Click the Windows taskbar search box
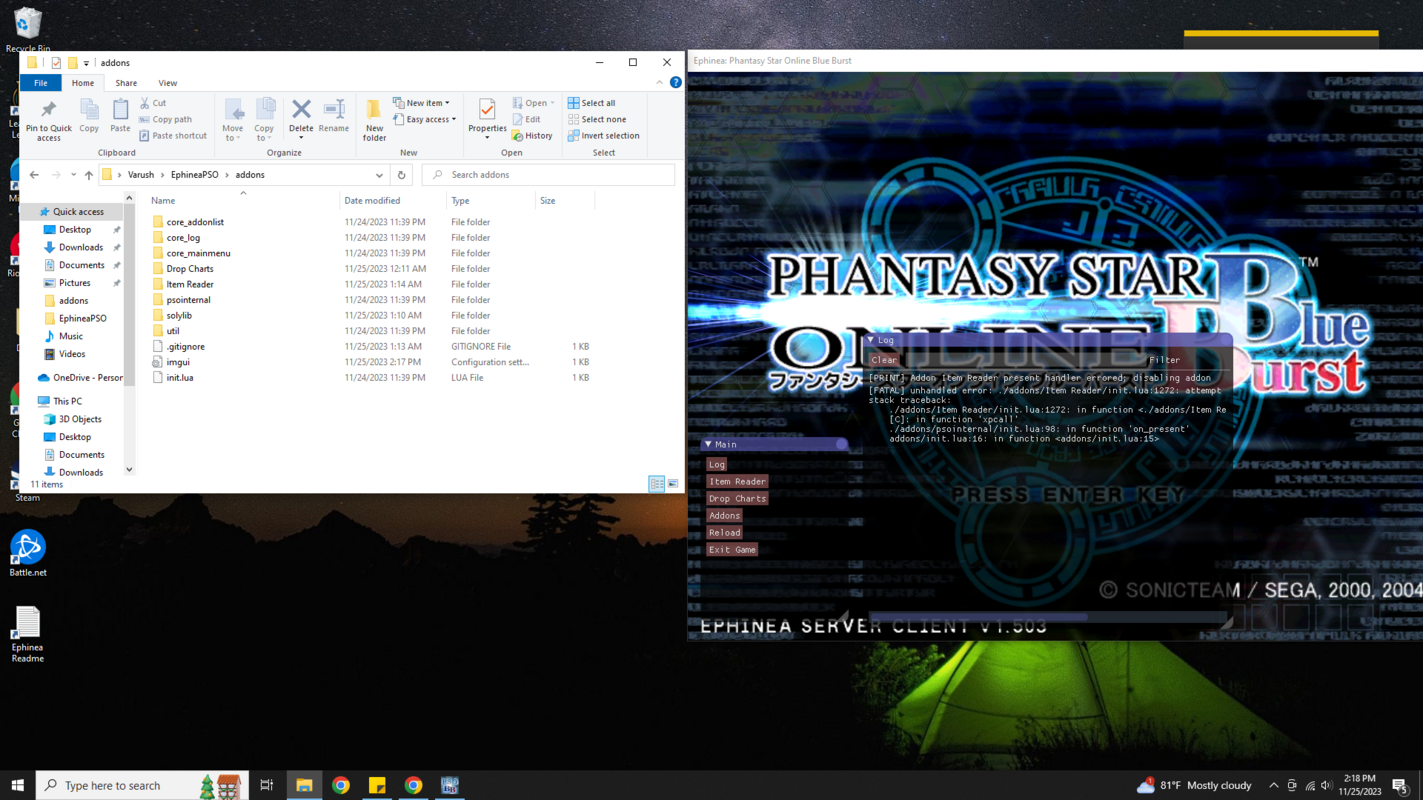The width and height of the screenshot is (1423, 800). [140, 785]
